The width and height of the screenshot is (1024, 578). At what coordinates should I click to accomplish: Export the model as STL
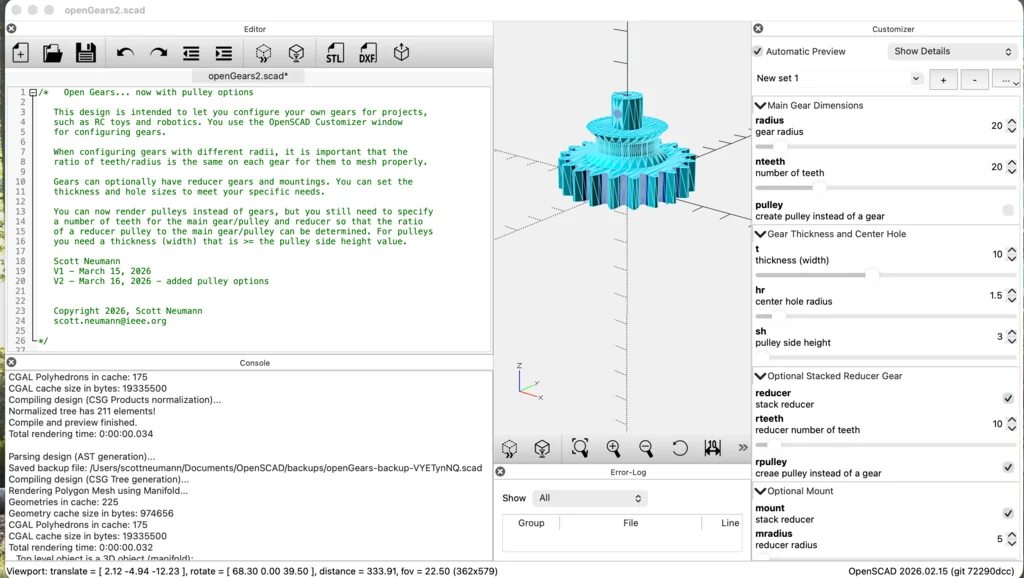(x=334, y=53)
